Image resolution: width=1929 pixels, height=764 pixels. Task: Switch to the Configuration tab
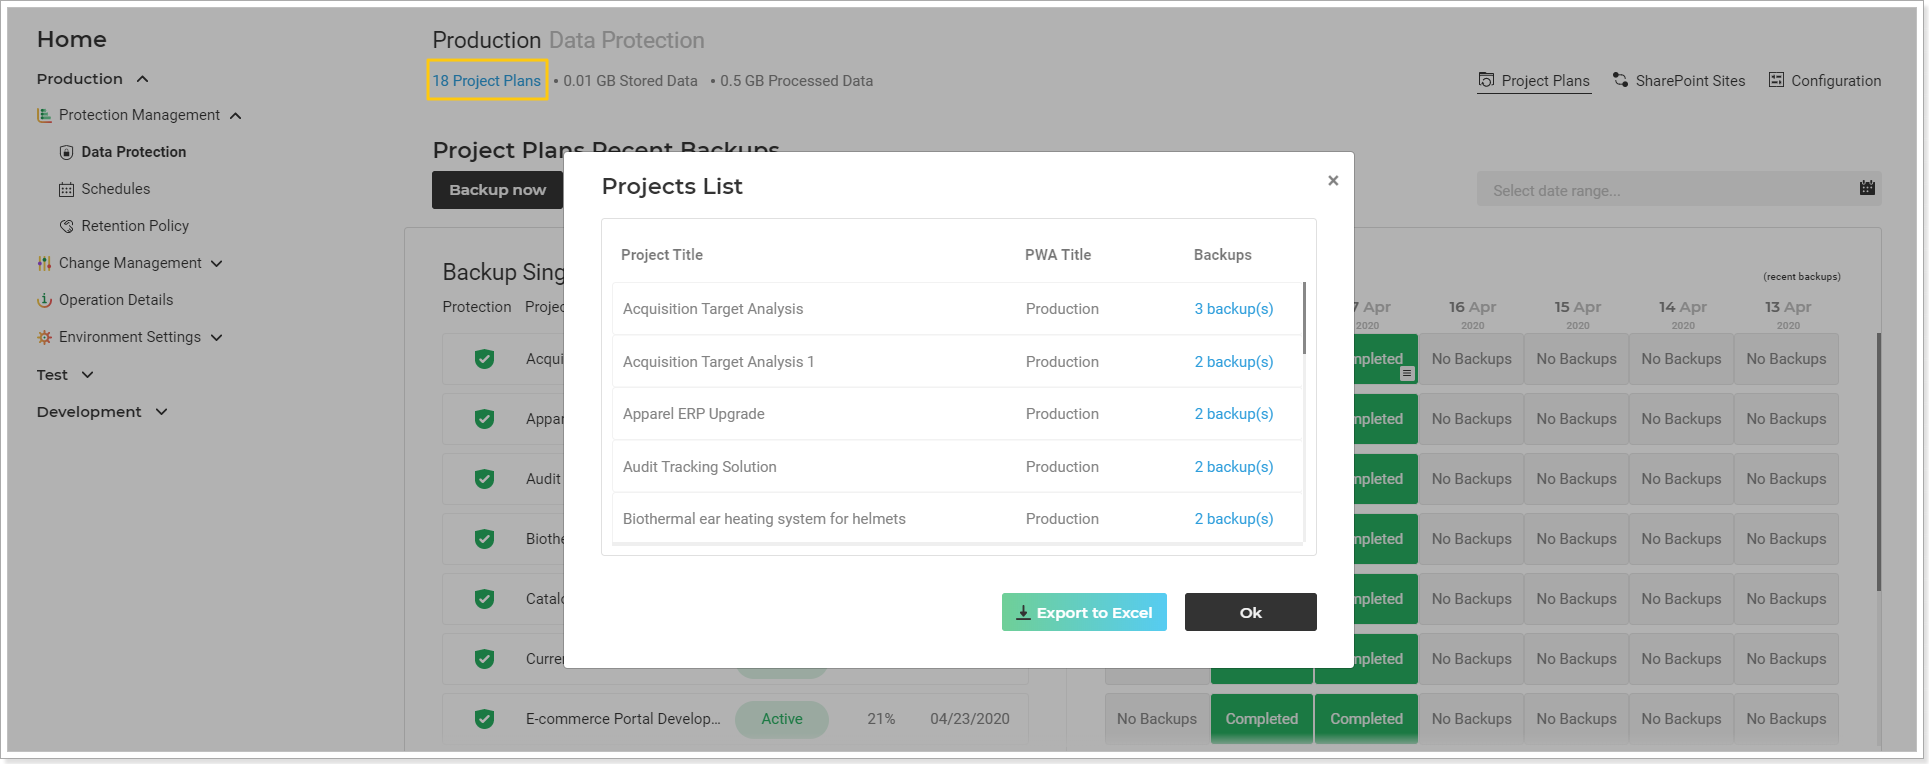1825,81
